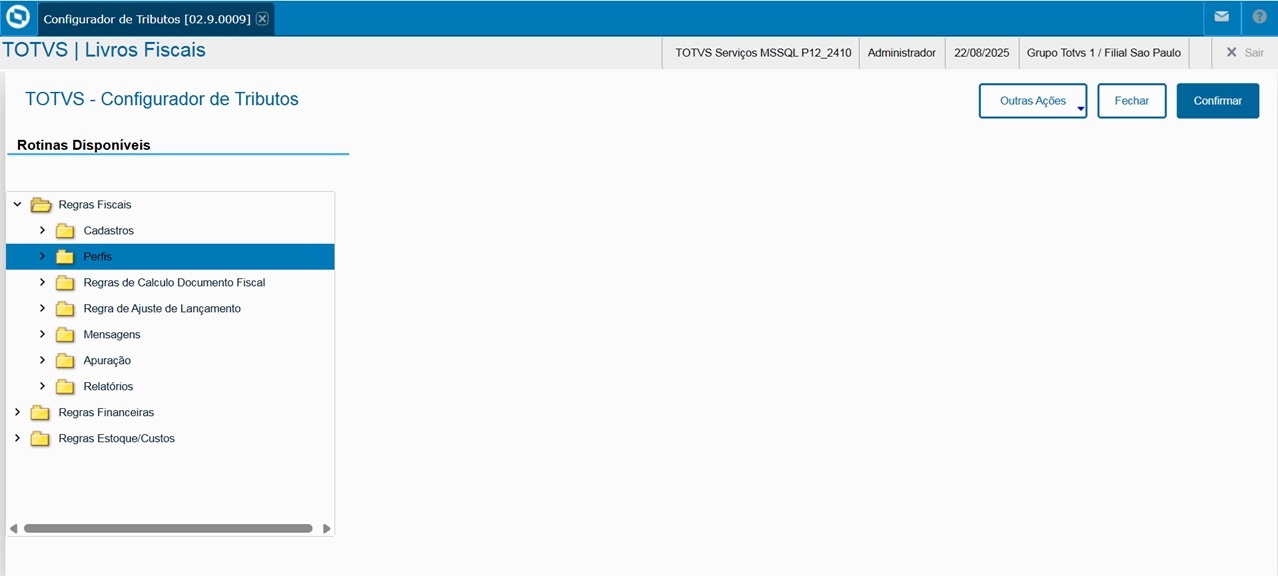Click the Confirmar button
This screenshot has width=1278, height=576.
(x=1218, y=101)
